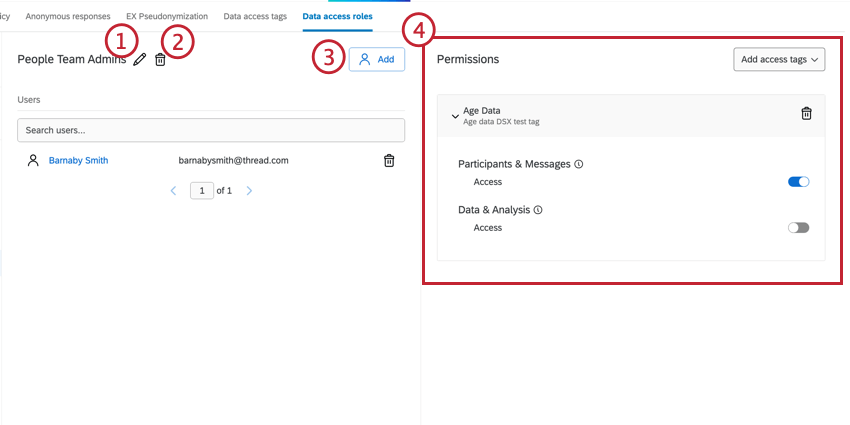Switch to the Data access tags tab
The image size is (850, 425).
tap(255, 16)
